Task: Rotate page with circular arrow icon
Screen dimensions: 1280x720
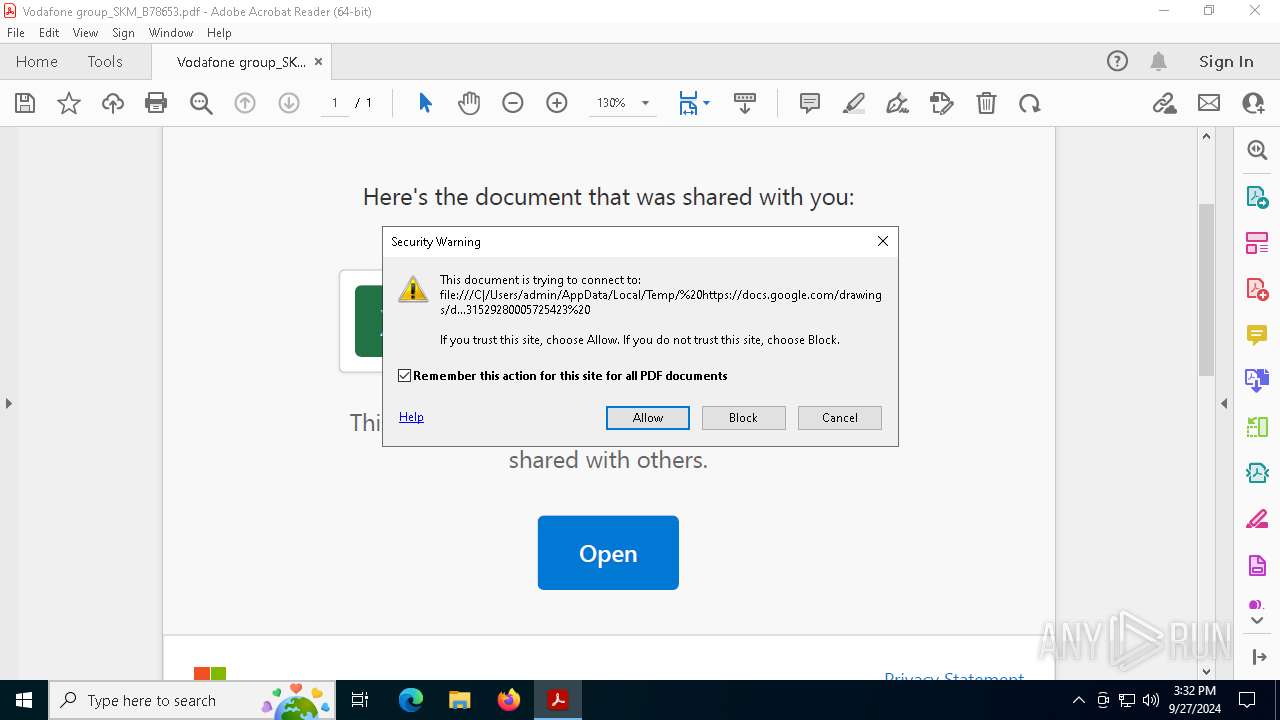Action: coord(1030,103)
